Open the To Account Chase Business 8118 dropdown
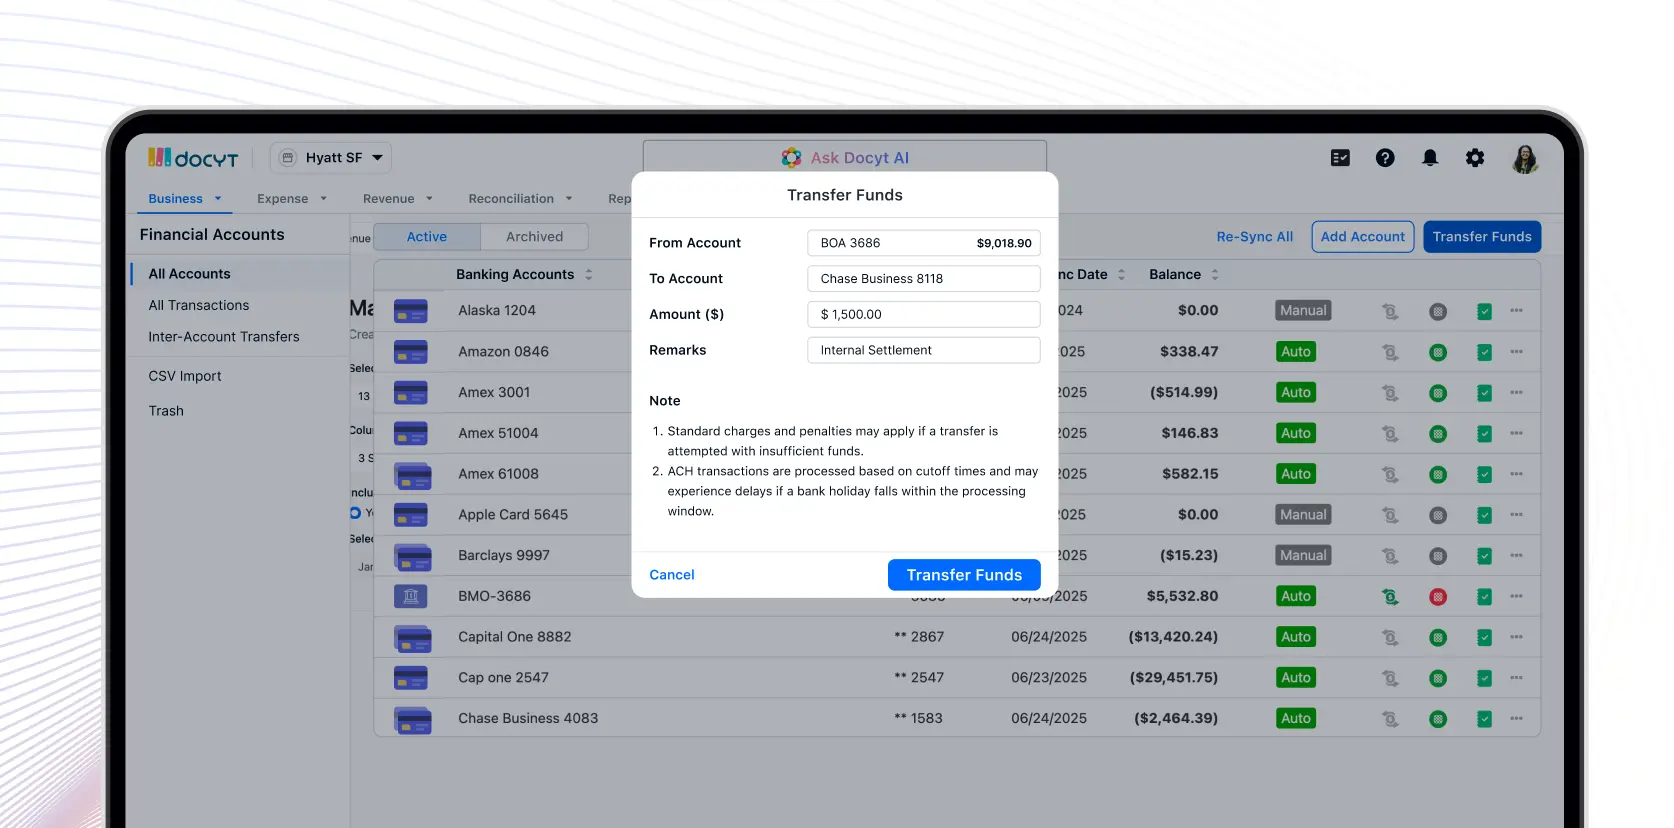This screenshot has width=1674, height=828. point(924,279)
